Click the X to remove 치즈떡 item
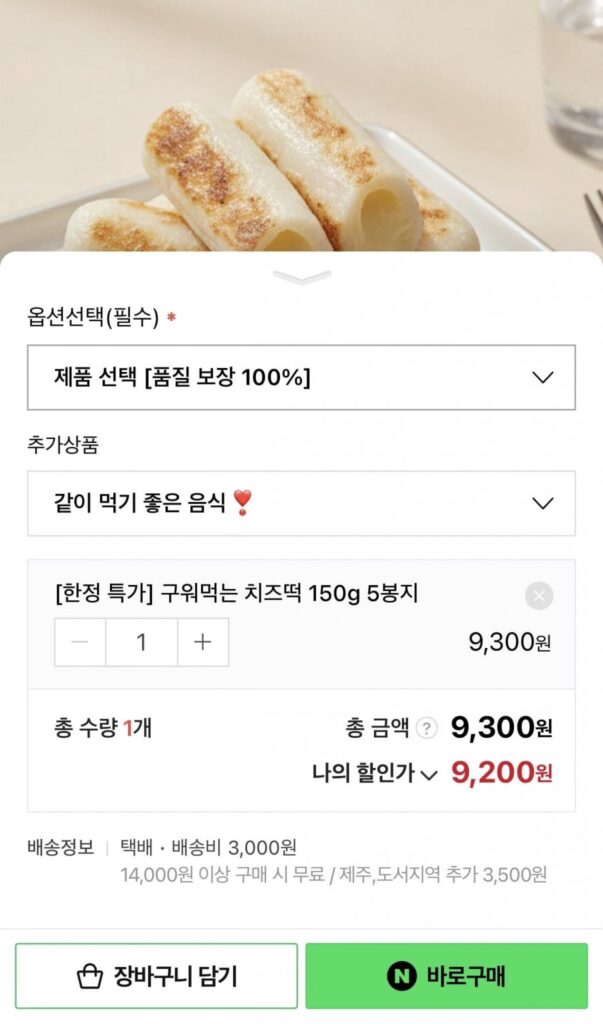This screenshot has width=603, height=1024. pos(540,594)
